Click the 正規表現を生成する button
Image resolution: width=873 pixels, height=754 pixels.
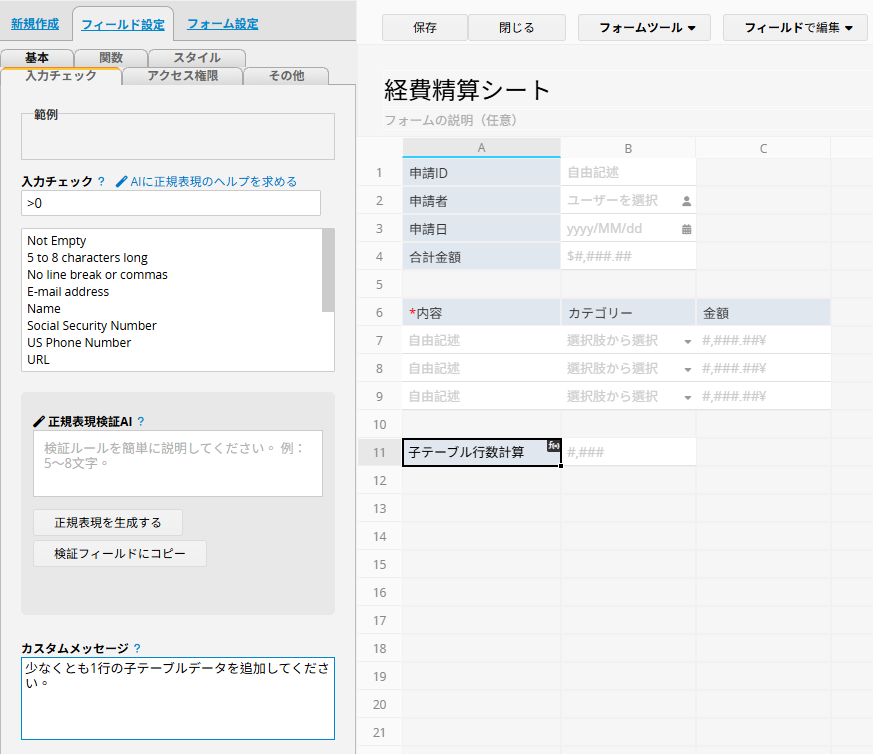click(108, 522)
